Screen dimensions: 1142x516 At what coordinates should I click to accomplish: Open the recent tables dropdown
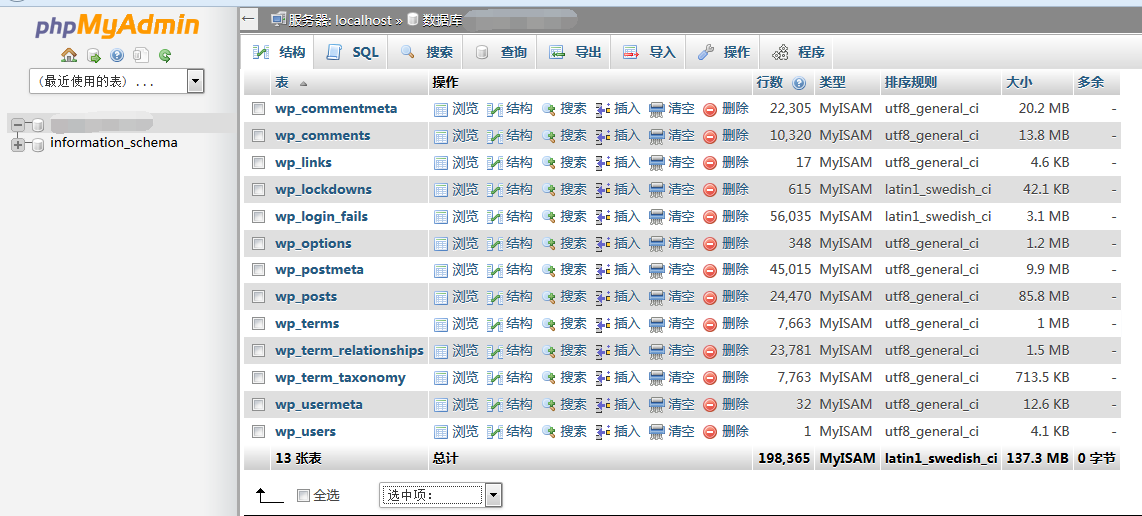(x=117, y=81)
